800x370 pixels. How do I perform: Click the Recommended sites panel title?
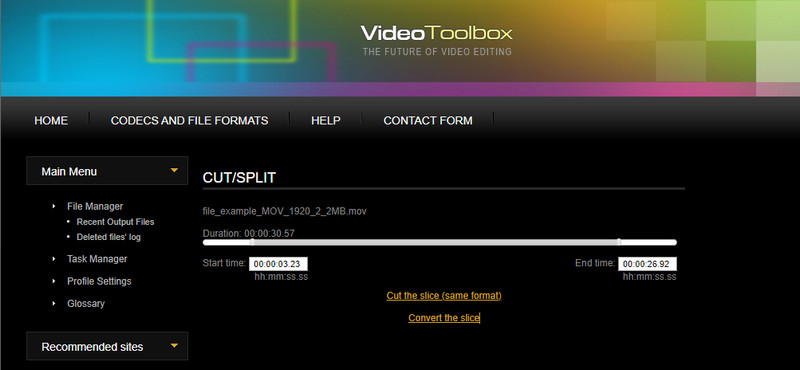click(x=92, y=347)
